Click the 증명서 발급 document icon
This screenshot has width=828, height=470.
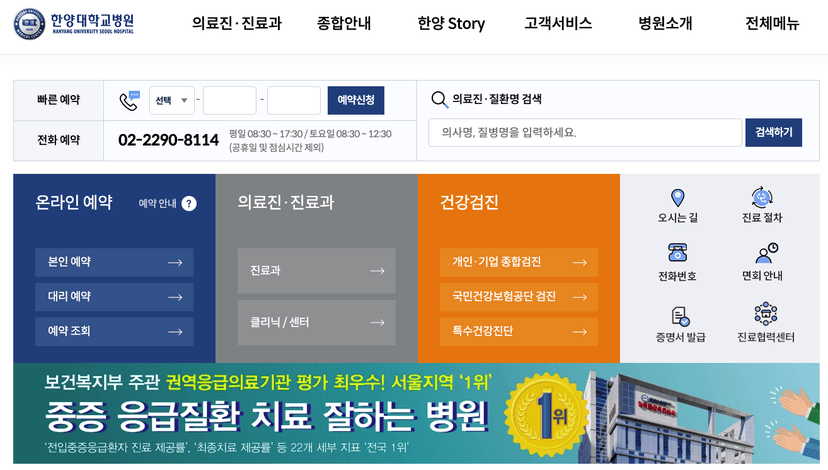[680, 316]
